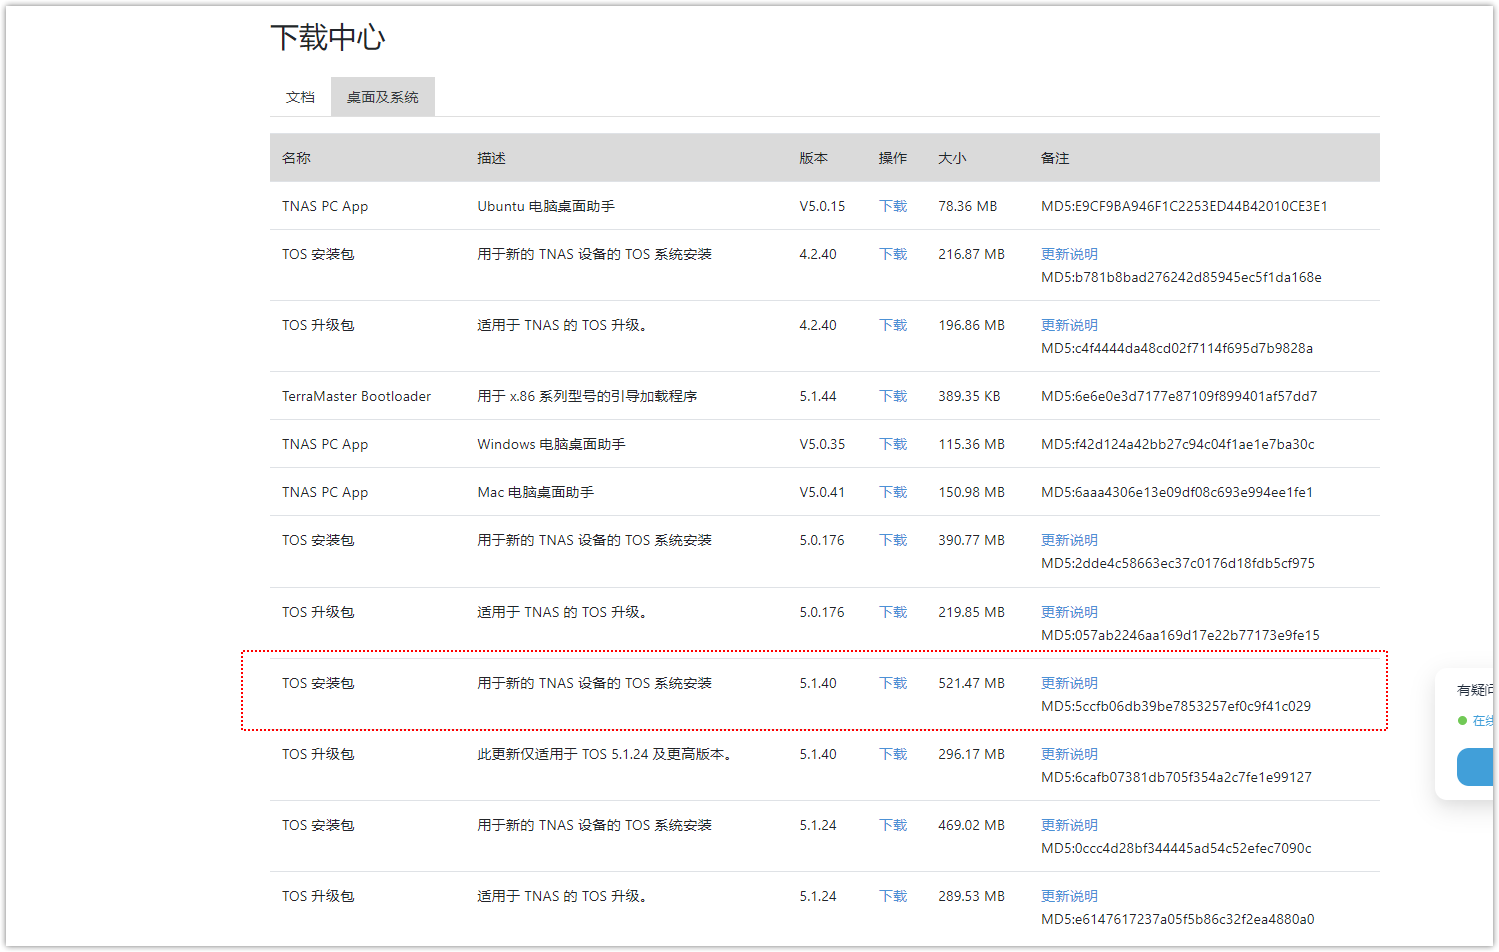Image resolution: width=1499 pixels, height=952 pixels.
Task: Open 更新说明 for TOS 升级包 5.1.40
Action: tap(1069, 754)
